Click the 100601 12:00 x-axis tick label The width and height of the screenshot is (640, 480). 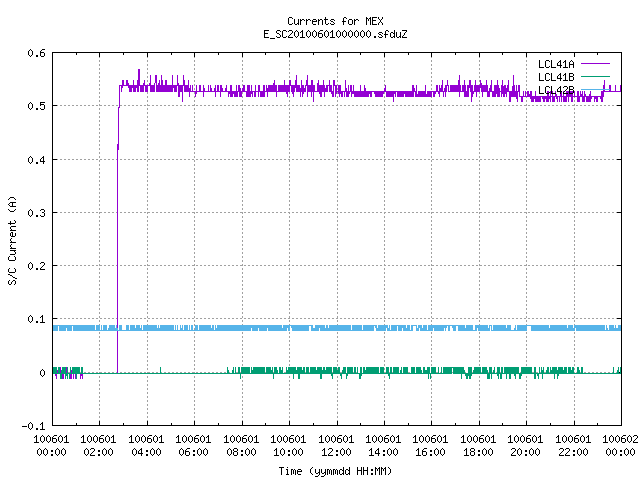[x=336, y=446]
